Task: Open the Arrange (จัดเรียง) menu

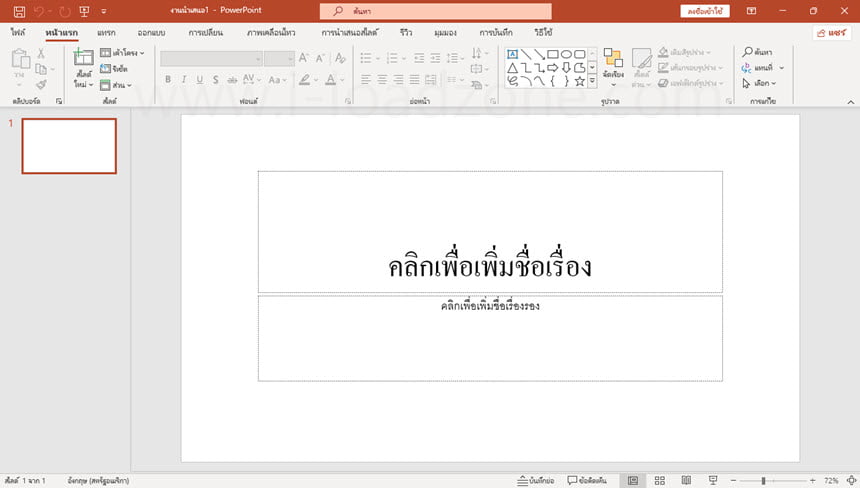Action: (613, 67)
